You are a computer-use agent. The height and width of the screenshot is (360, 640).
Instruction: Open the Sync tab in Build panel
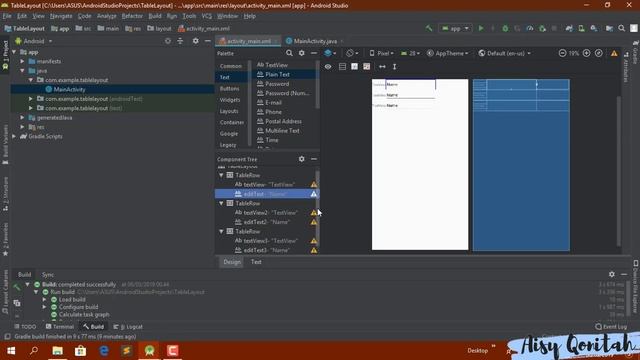click(x=48, y=275)
